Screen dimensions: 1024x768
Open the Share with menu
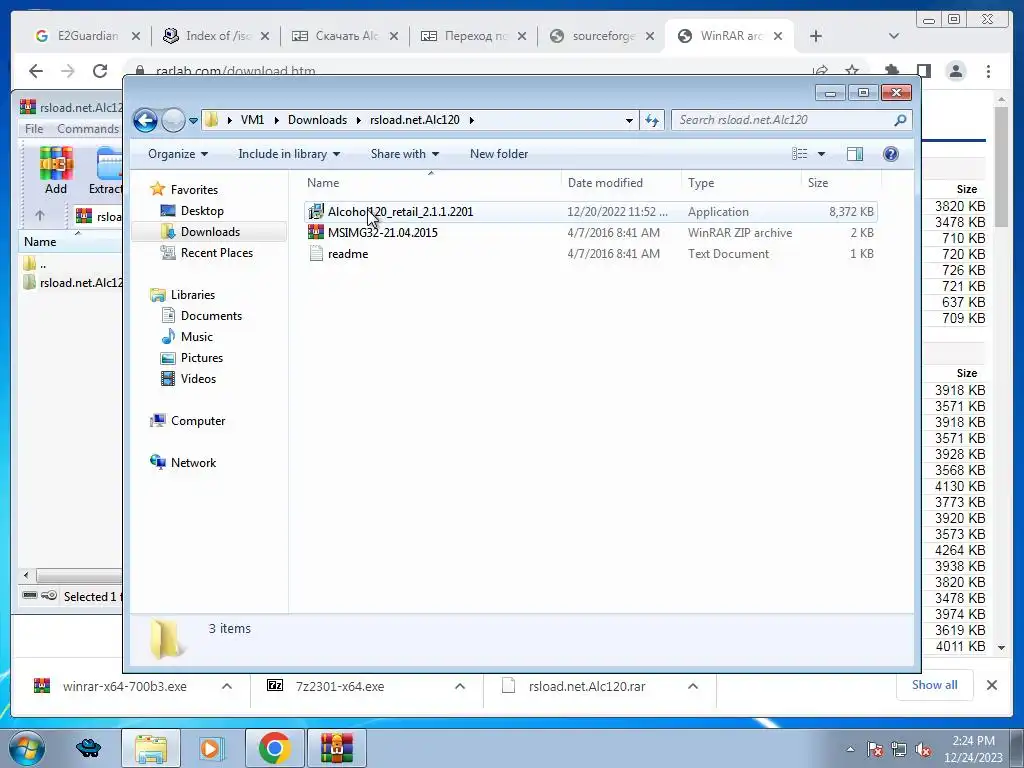pos(404,154)
